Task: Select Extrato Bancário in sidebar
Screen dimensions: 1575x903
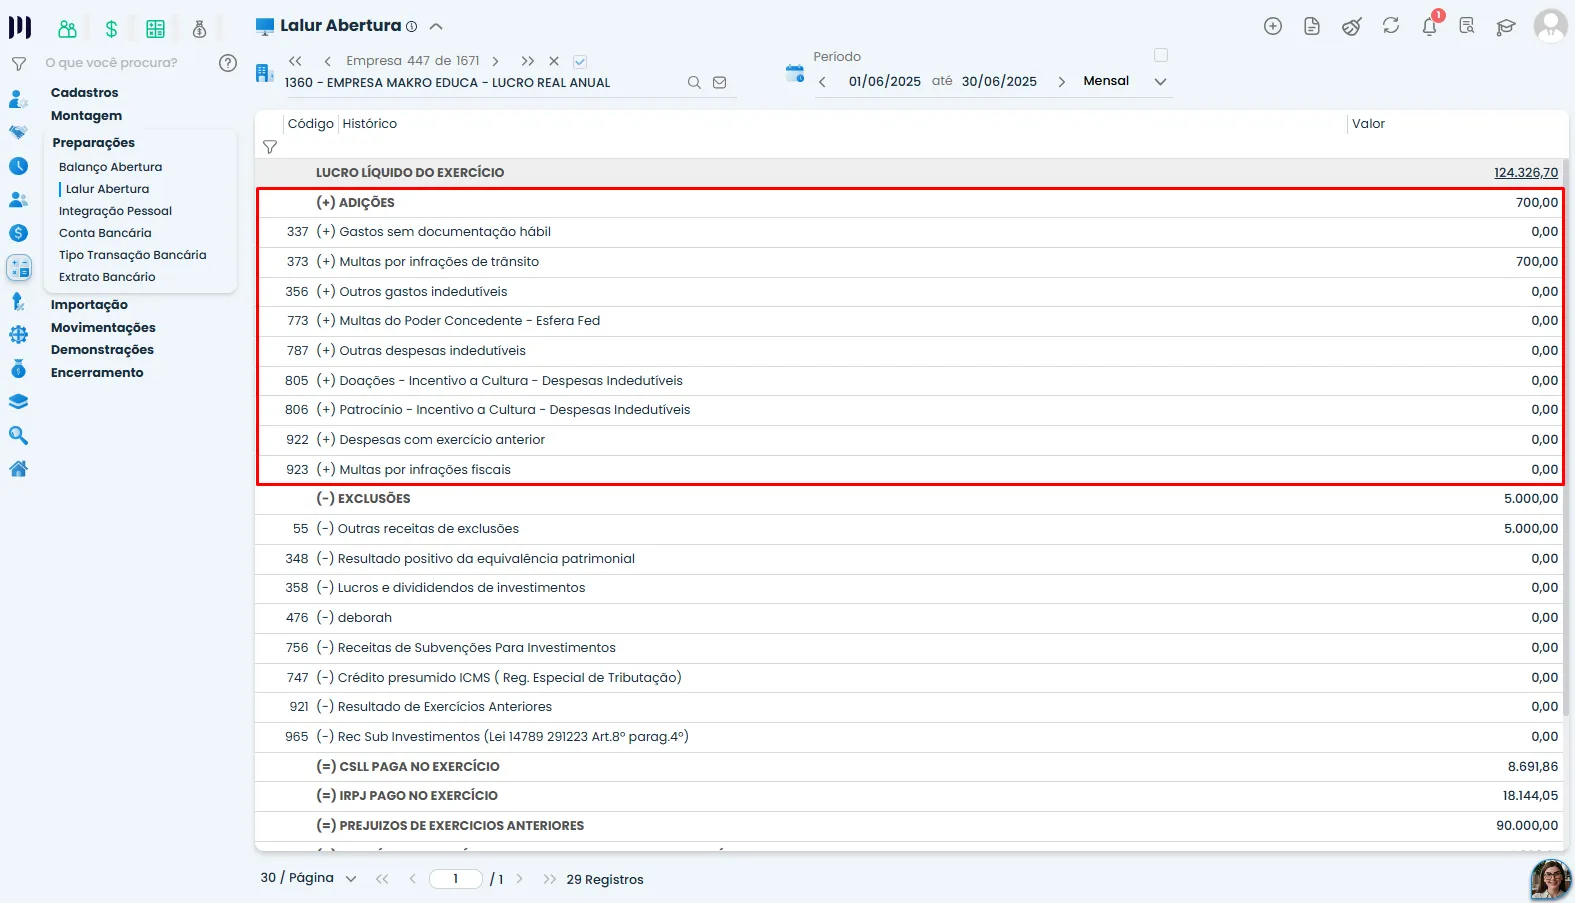Action: (x=107, y=277)
